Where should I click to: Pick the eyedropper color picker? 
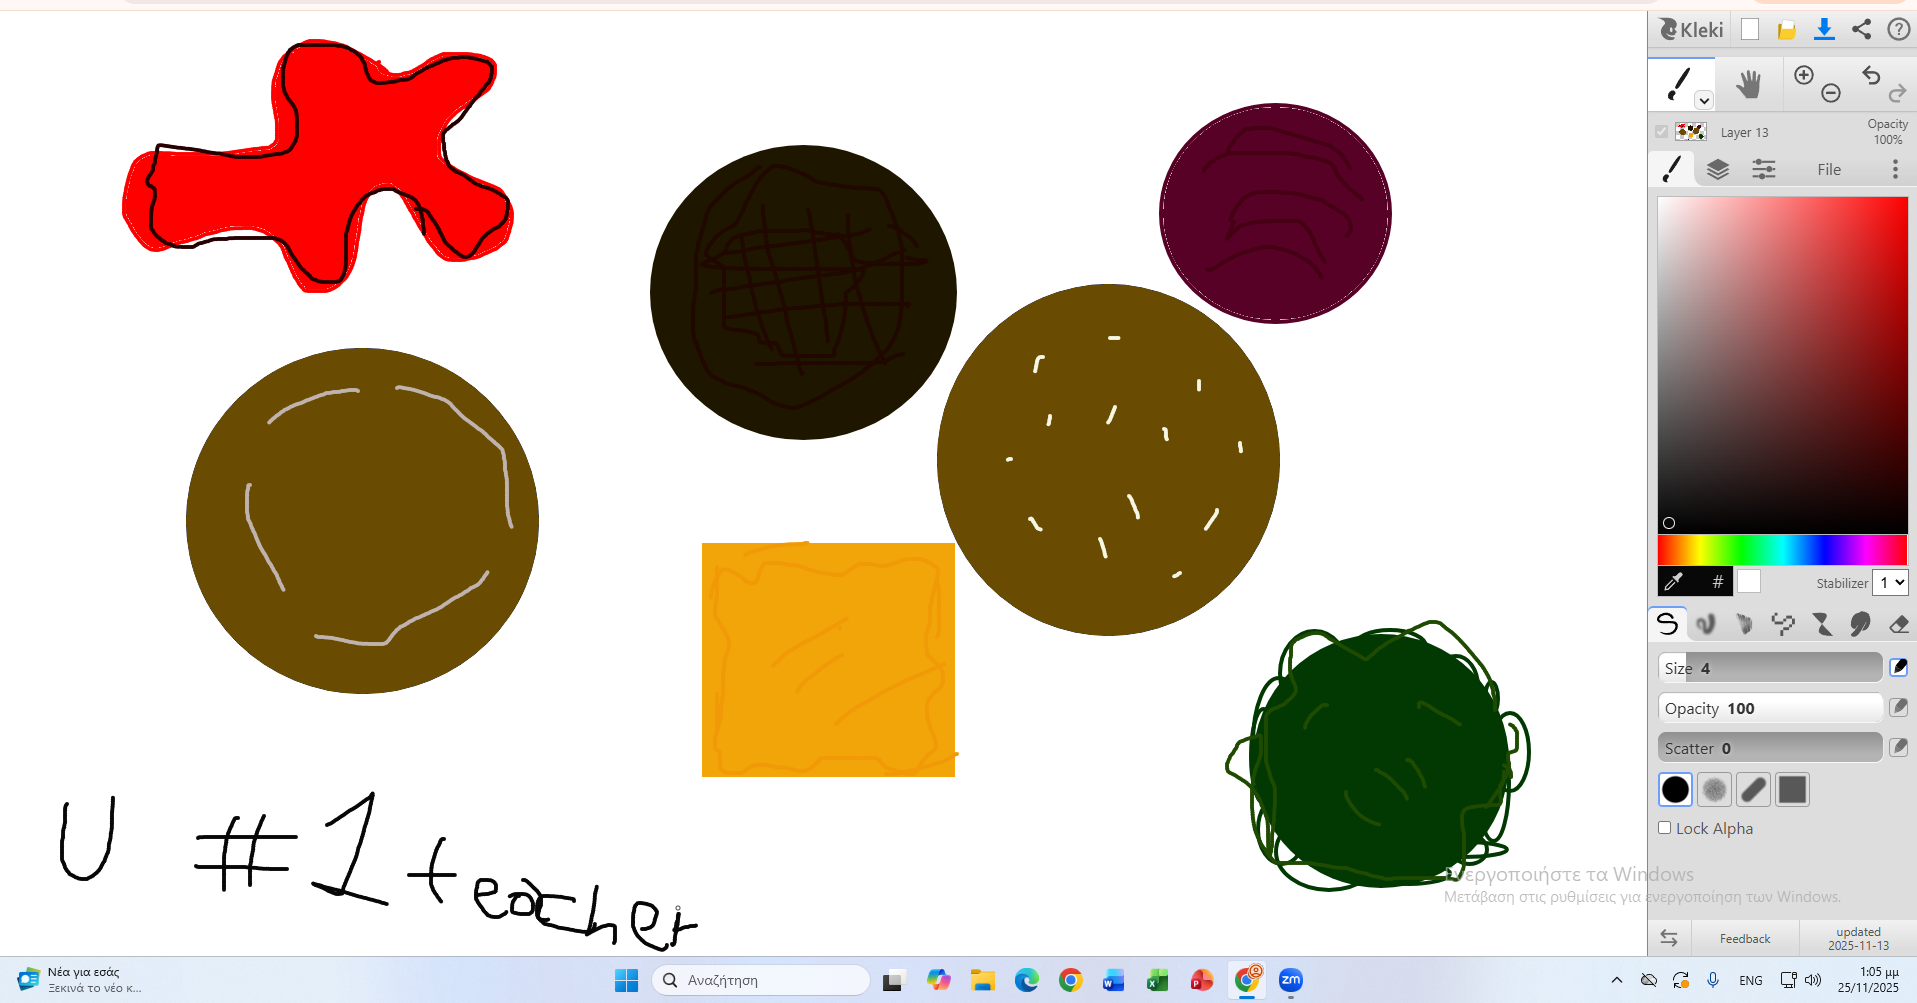(1673, 581)
